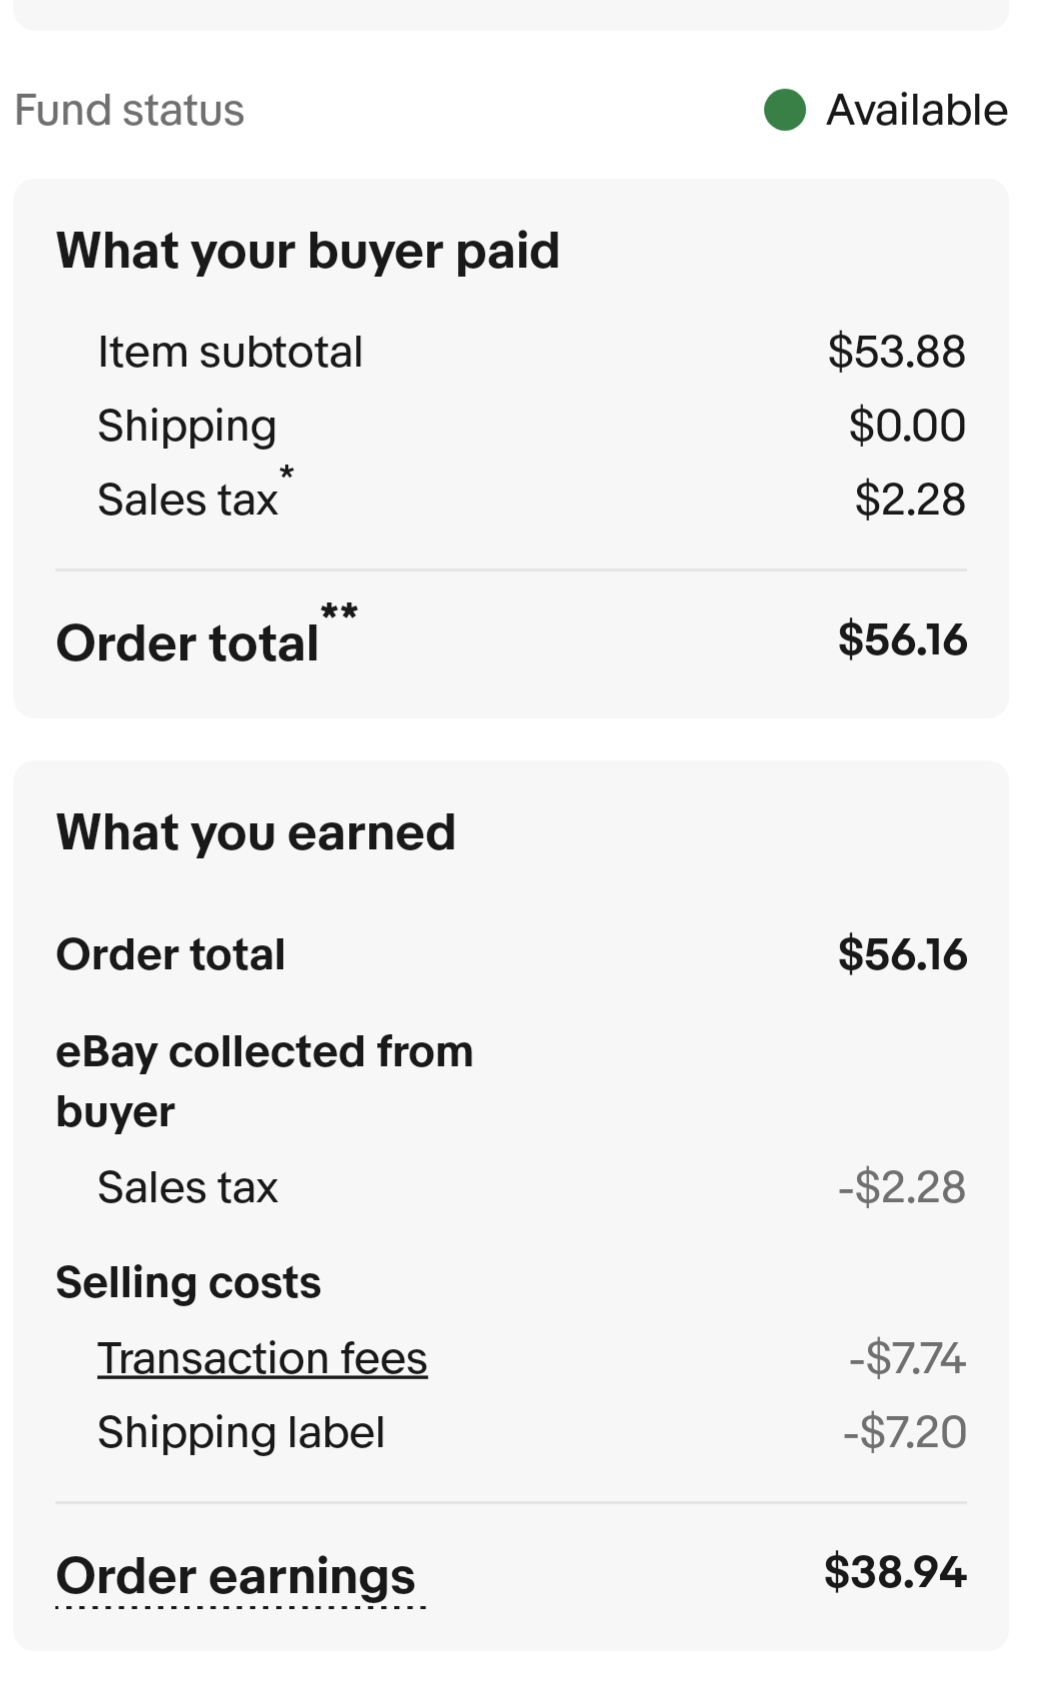
Task: Open the Transaction fees breakdown link
Action: [x=261, y=1357]
